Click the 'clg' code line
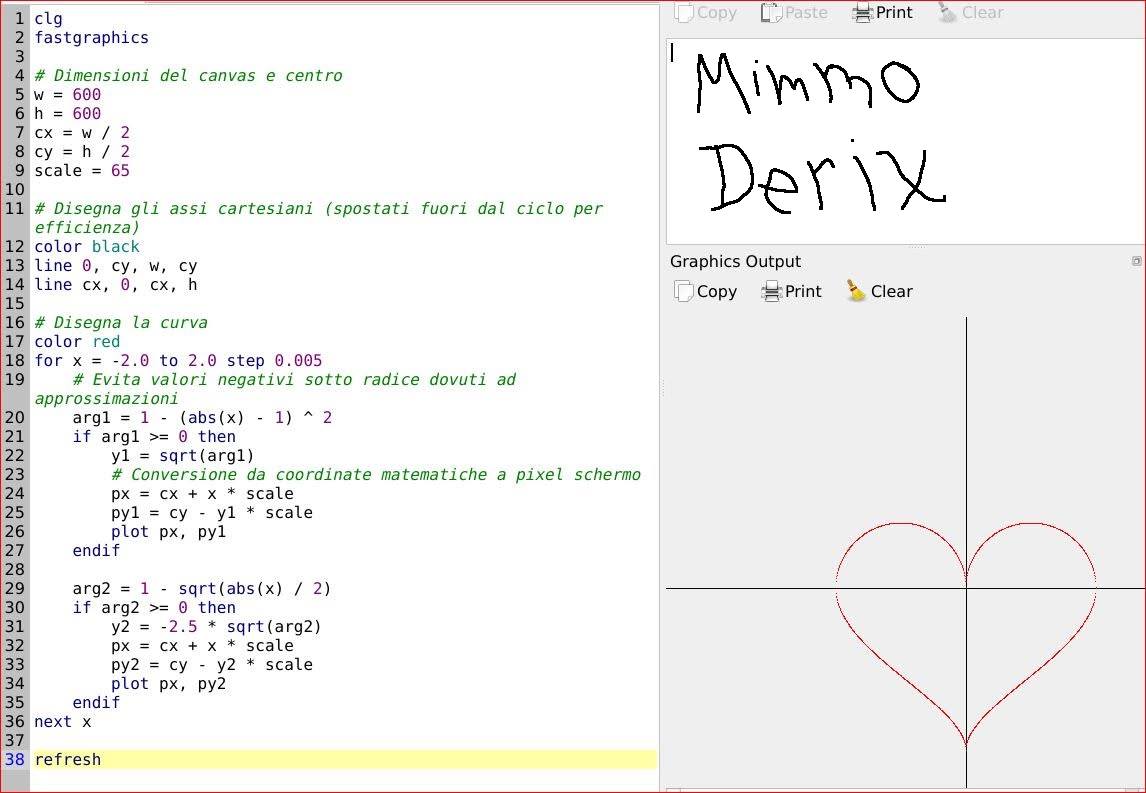Viewport: 1146px width, 793px height. (48, 19)
